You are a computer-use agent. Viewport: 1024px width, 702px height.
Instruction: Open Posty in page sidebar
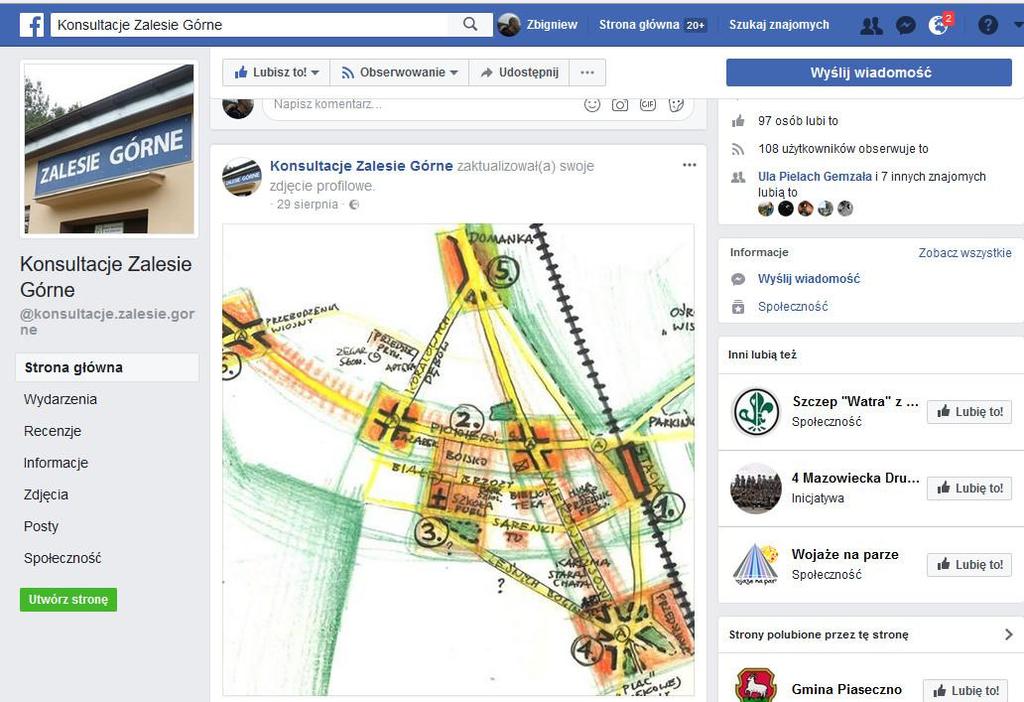[41, 526]
